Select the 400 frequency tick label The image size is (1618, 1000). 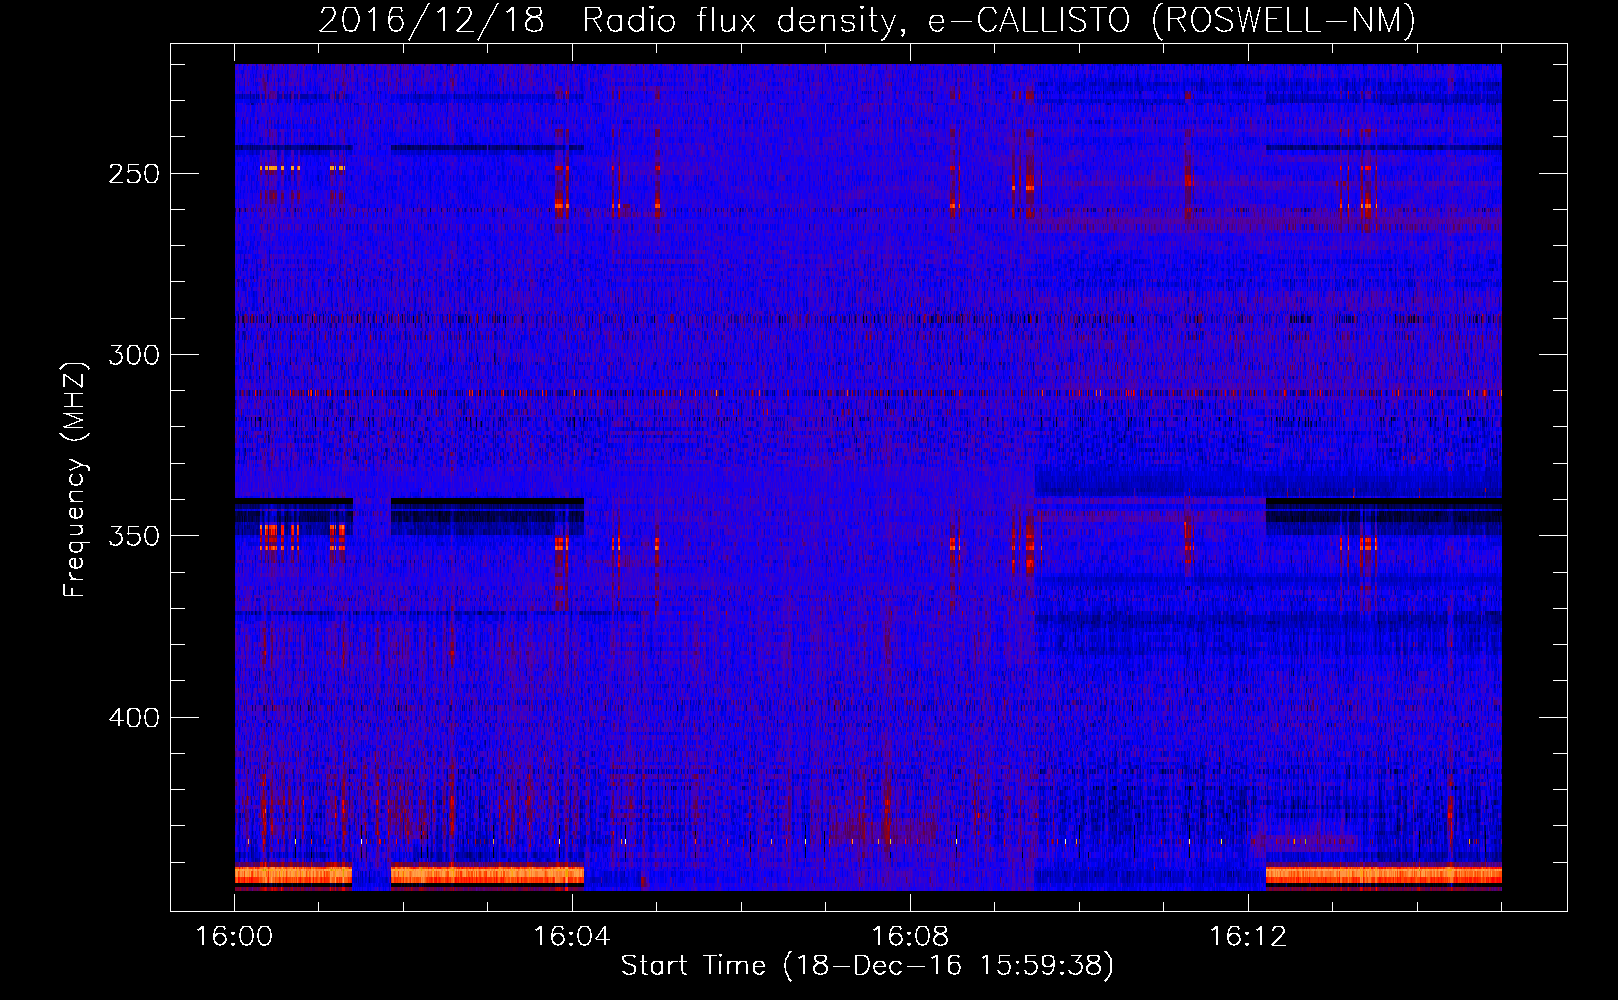[x=134, y=718]
